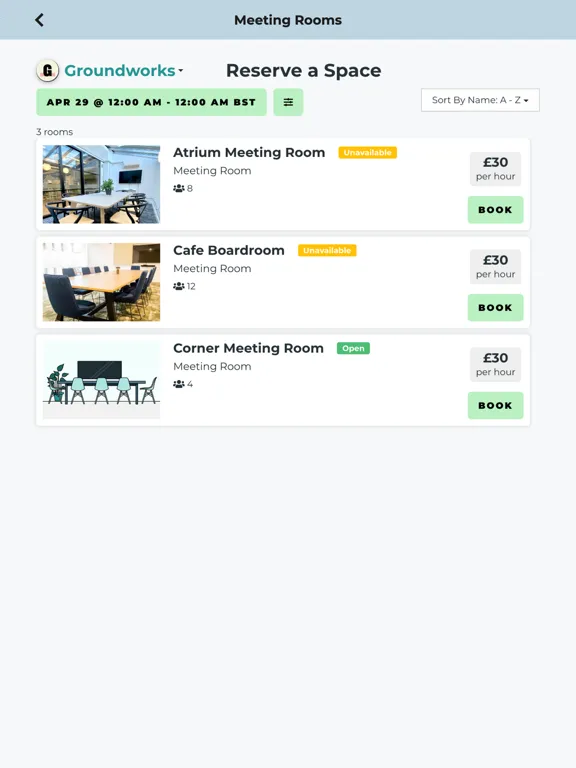This screenshot has height=768, width=576.
Task: Go back using the left arrow icon
Action: point(40,20)
